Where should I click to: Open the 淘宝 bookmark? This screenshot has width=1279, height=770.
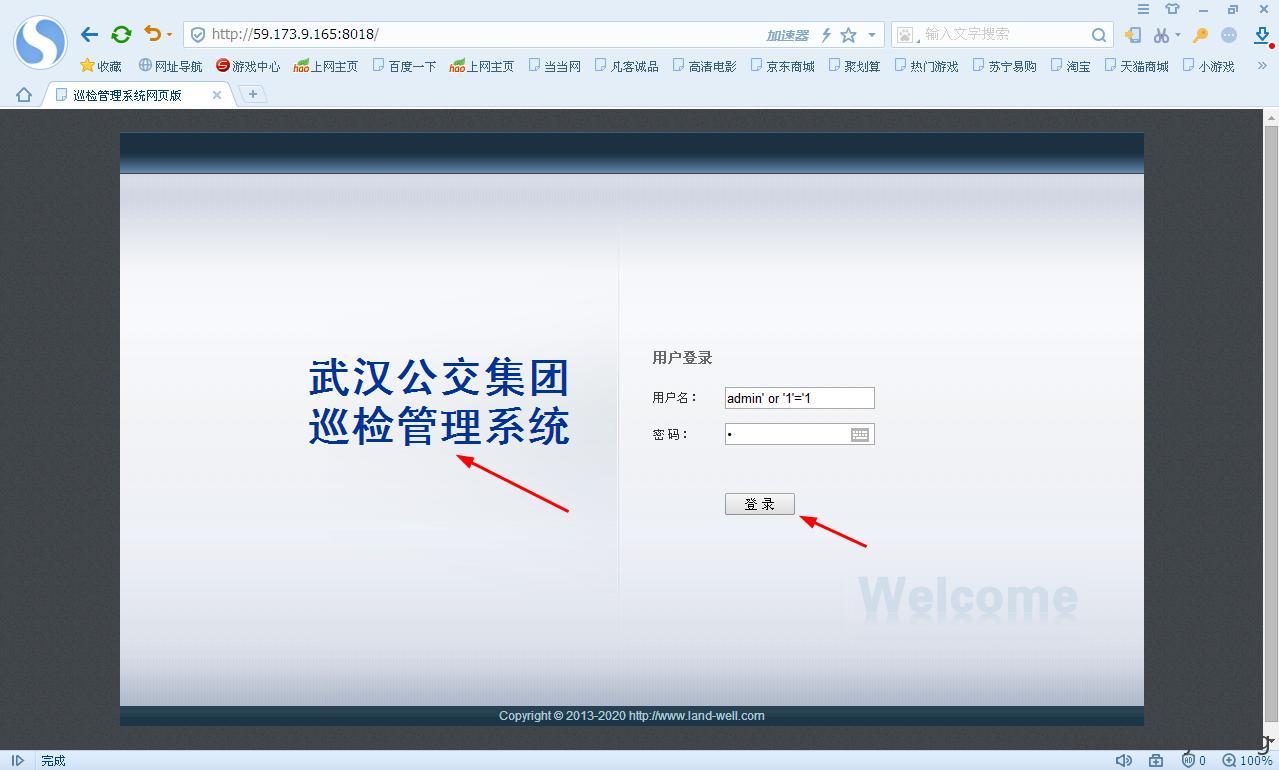click(x=1071, y=66)
